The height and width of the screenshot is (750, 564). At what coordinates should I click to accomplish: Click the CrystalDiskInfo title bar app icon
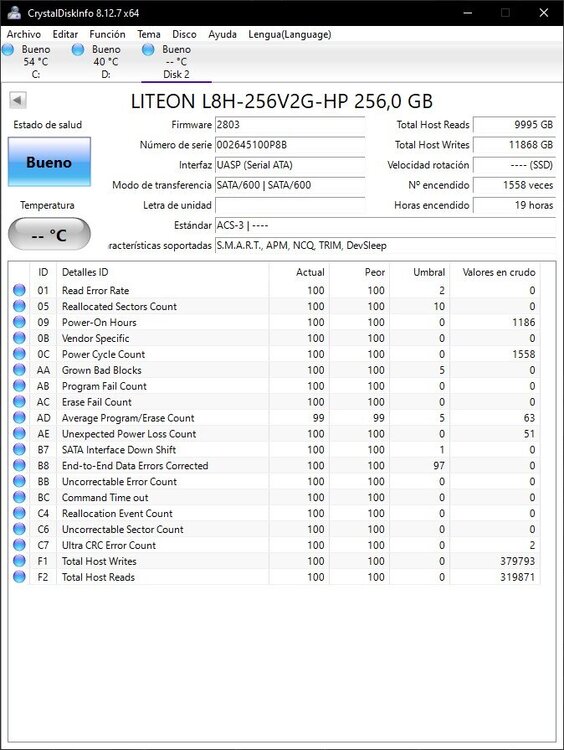14,12
